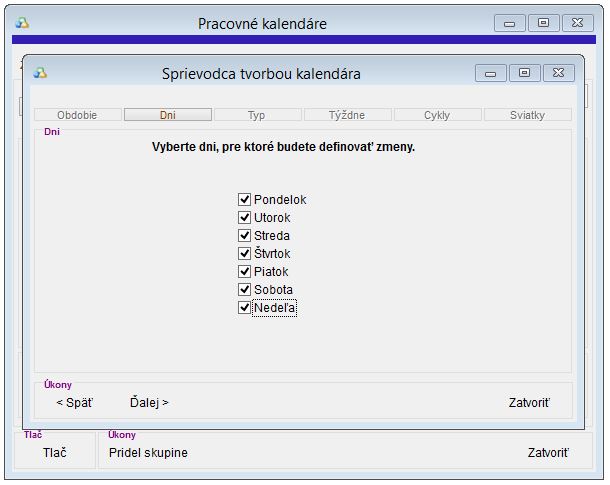Deselect the Sobota checkbox

coord(244,289)
